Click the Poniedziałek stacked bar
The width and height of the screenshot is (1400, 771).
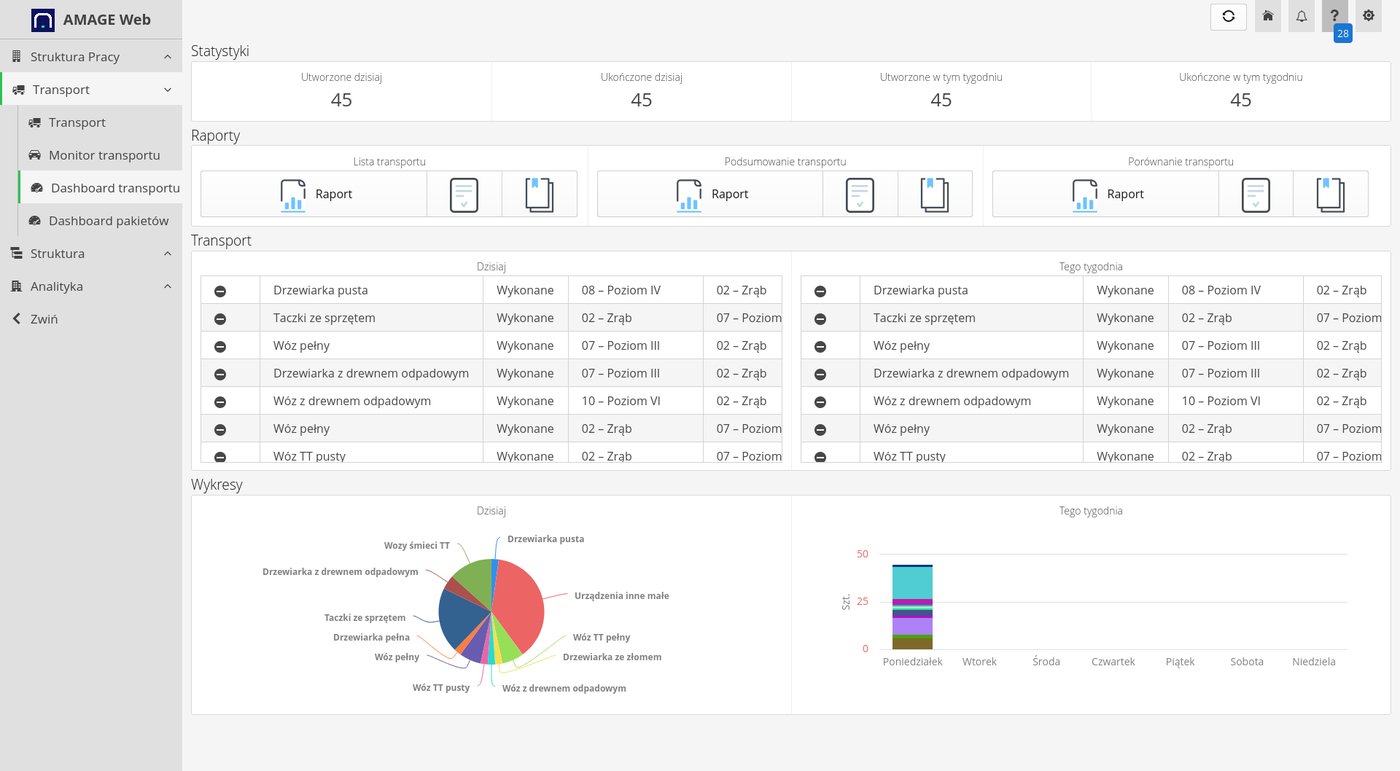912,607
